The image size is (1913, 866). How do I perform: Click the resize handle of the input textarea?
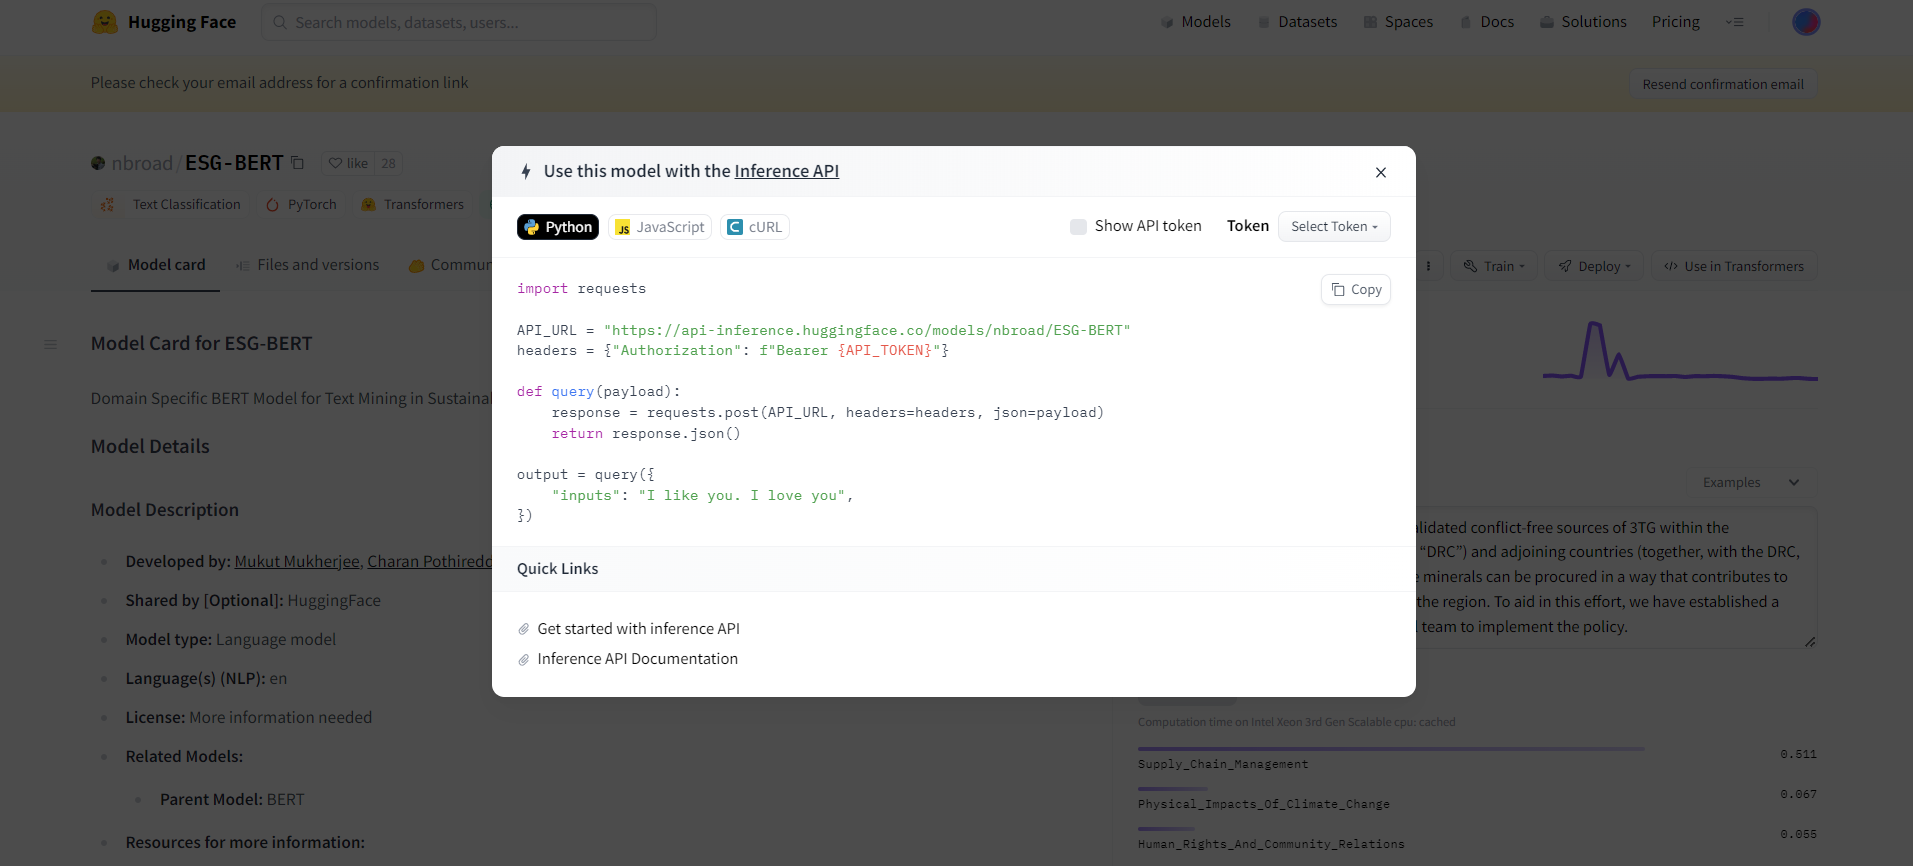point(1810,641)
